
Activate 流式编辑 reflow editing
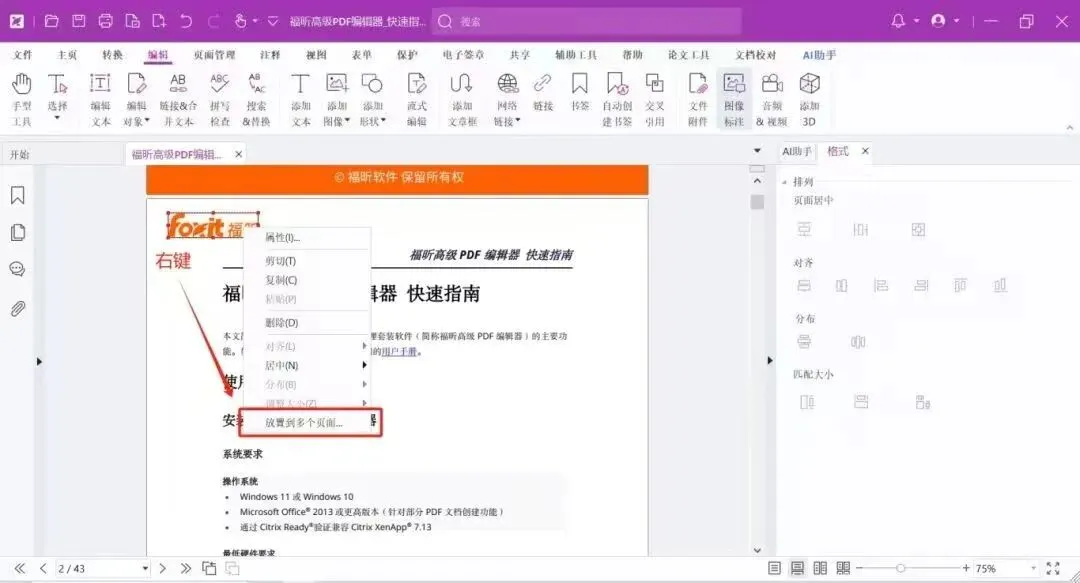[x=417, y=99]
